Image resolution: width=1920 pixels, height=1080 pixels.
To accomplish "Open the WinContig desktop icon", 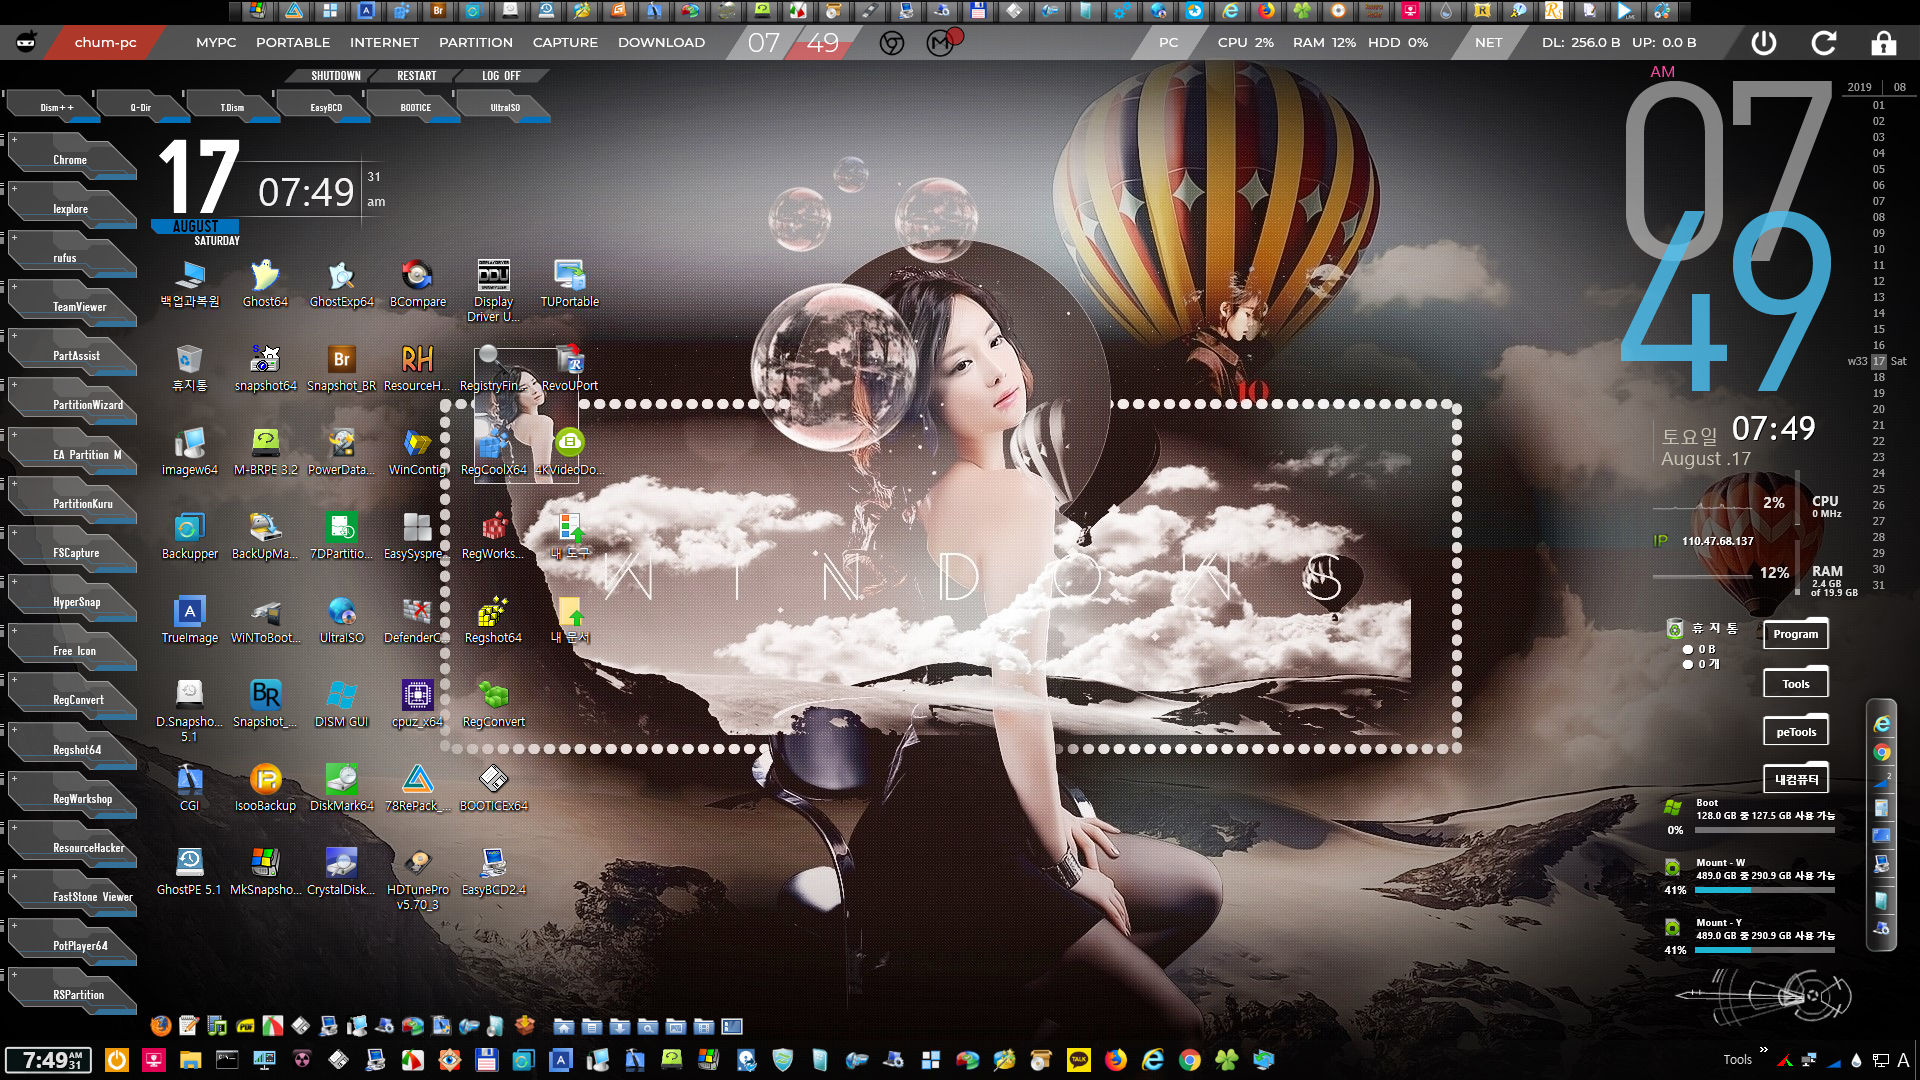I will point(417,452).
